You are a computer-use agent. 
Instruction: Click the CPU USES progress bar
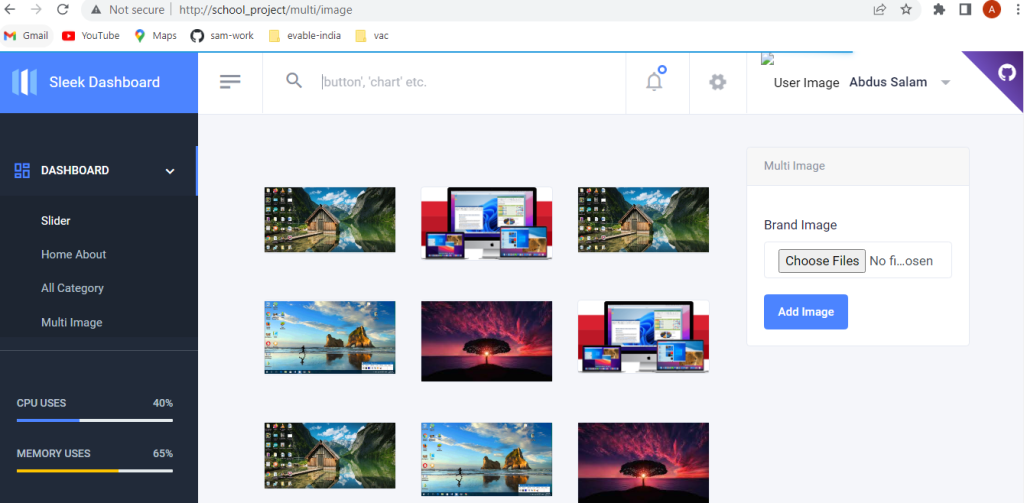[x=94, y=420]
